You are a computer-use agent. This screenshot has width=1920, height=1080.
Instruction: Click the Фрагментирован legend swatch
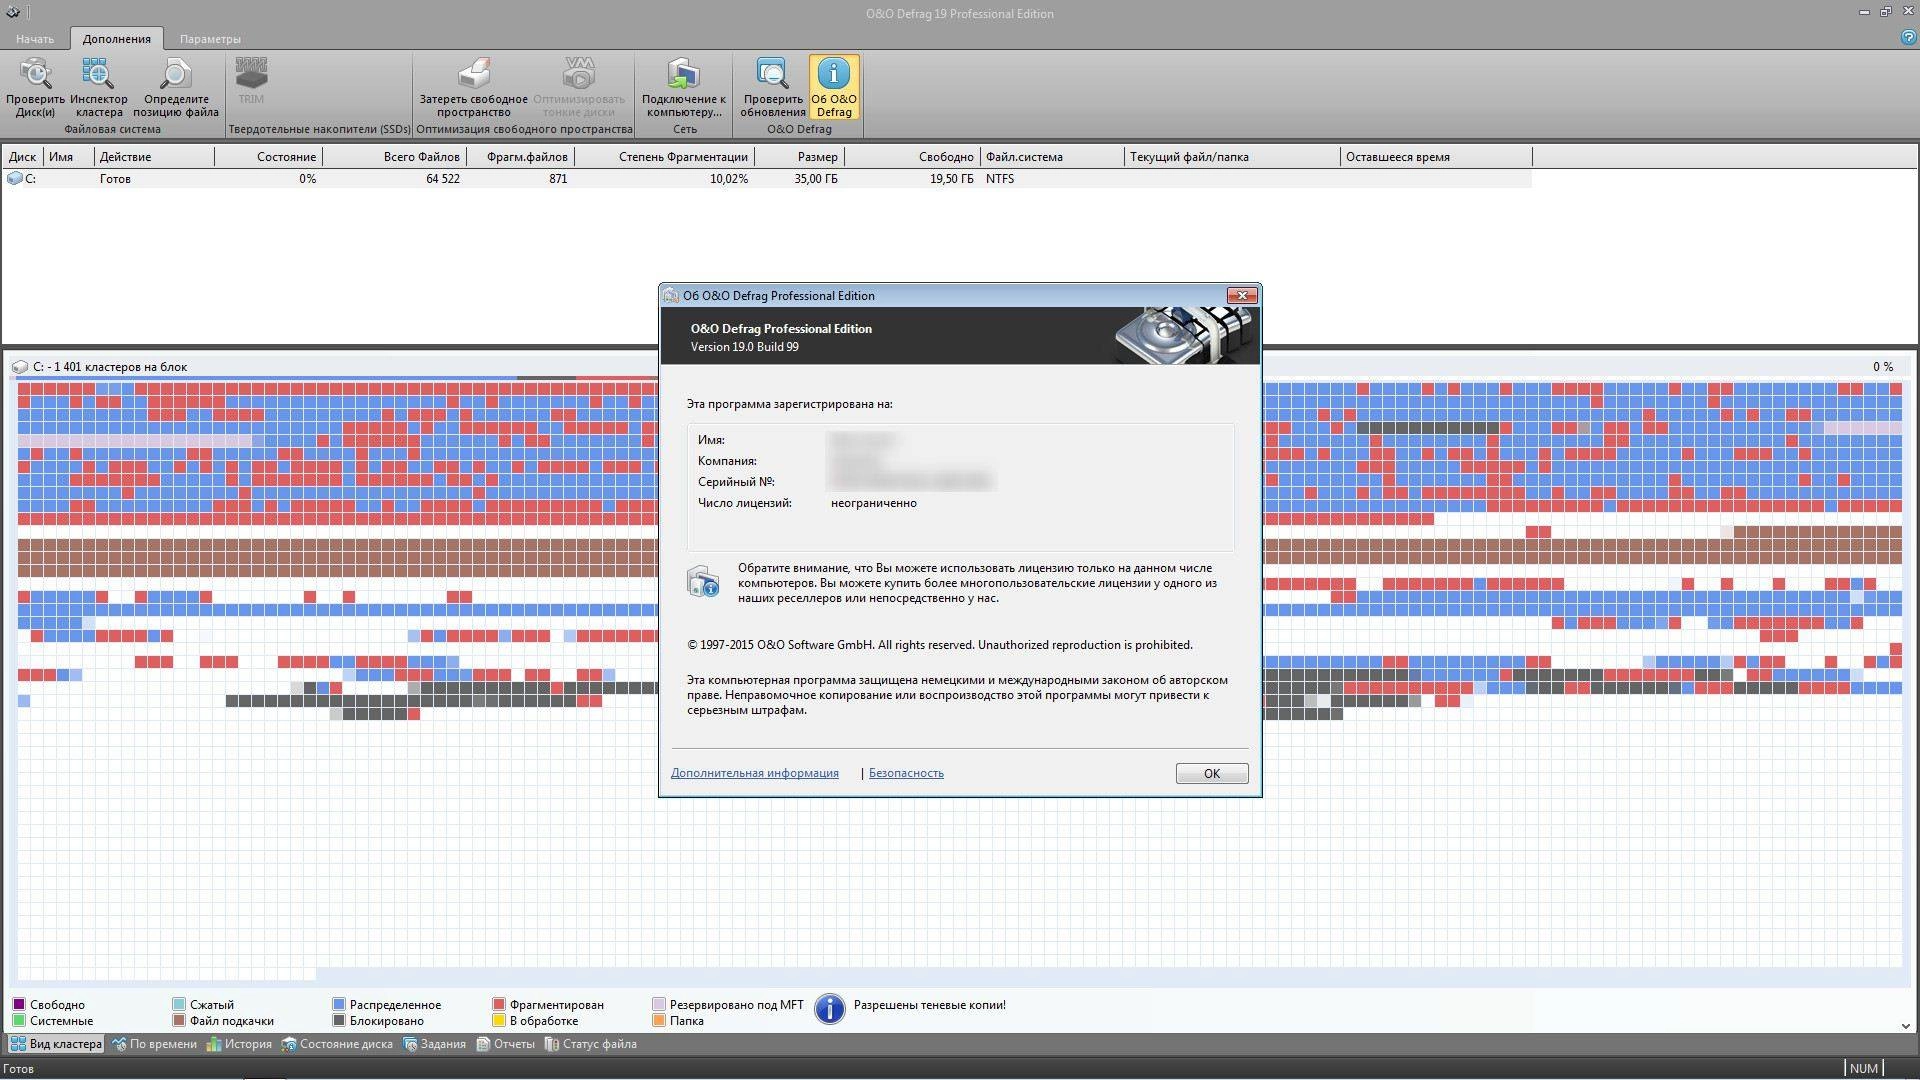pos(499,1004)
